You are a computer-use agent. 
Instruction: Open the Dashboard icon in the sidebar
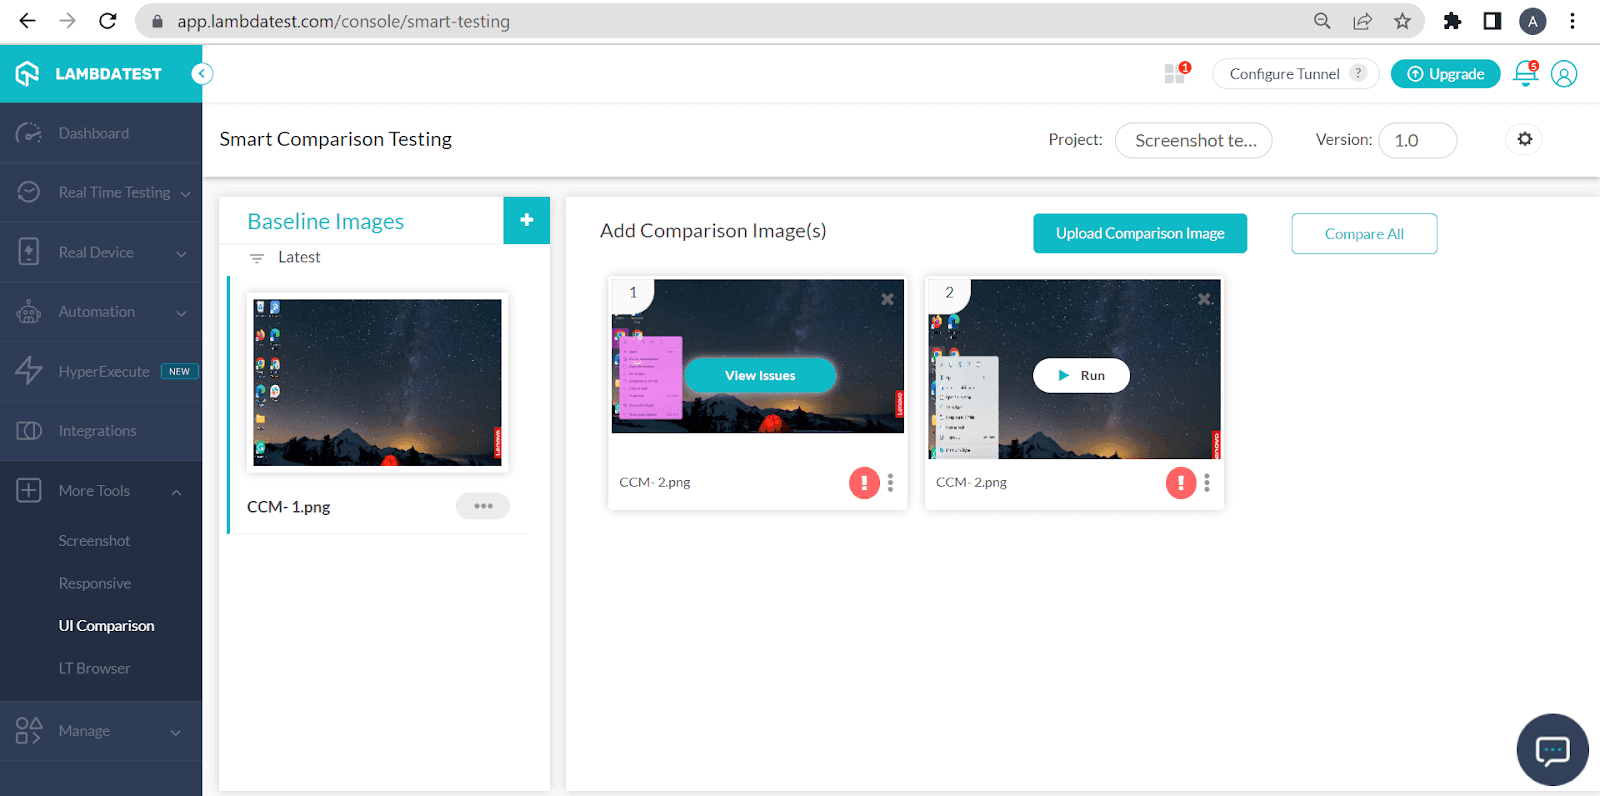[x=29, y=133]
